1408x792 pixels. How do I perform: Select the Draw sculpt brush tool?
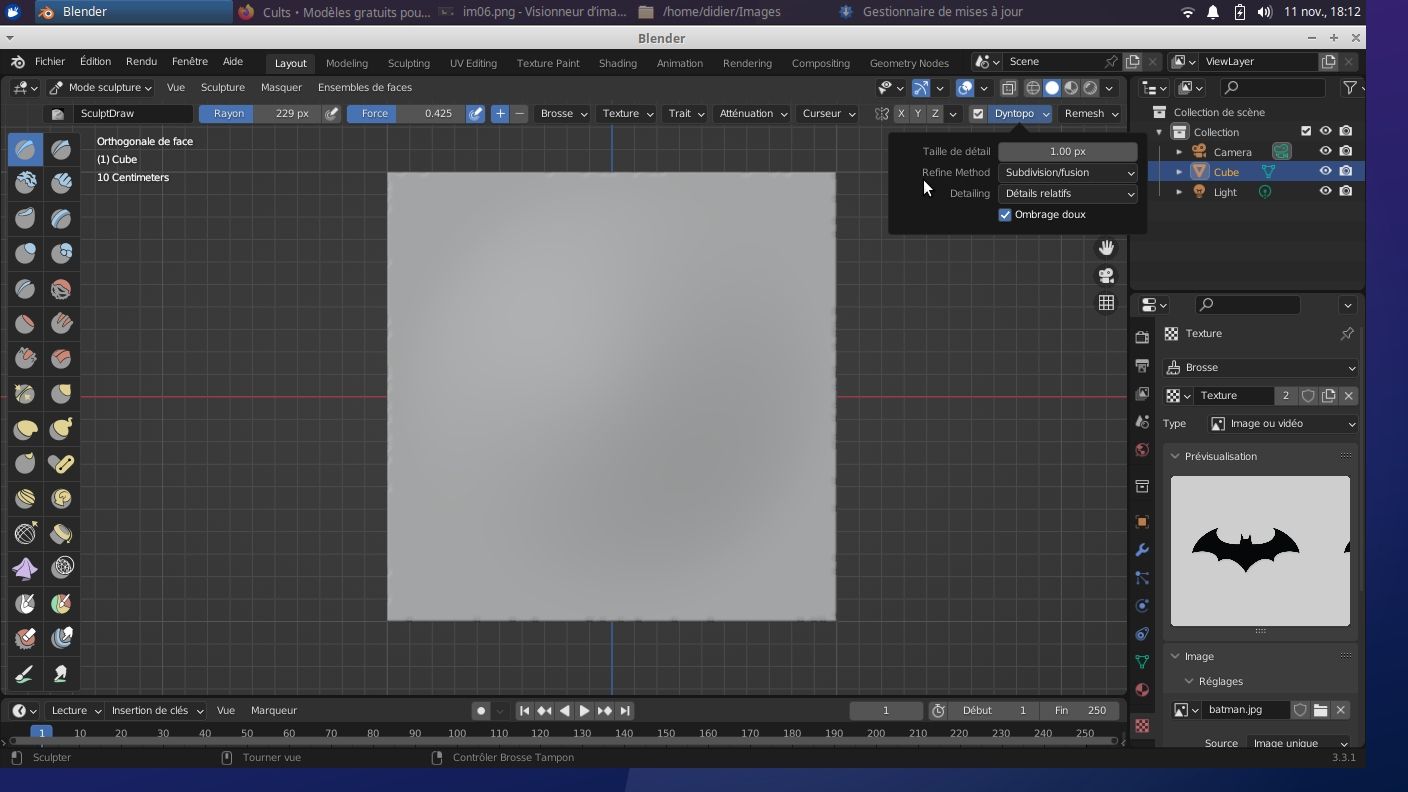[26, 150]
